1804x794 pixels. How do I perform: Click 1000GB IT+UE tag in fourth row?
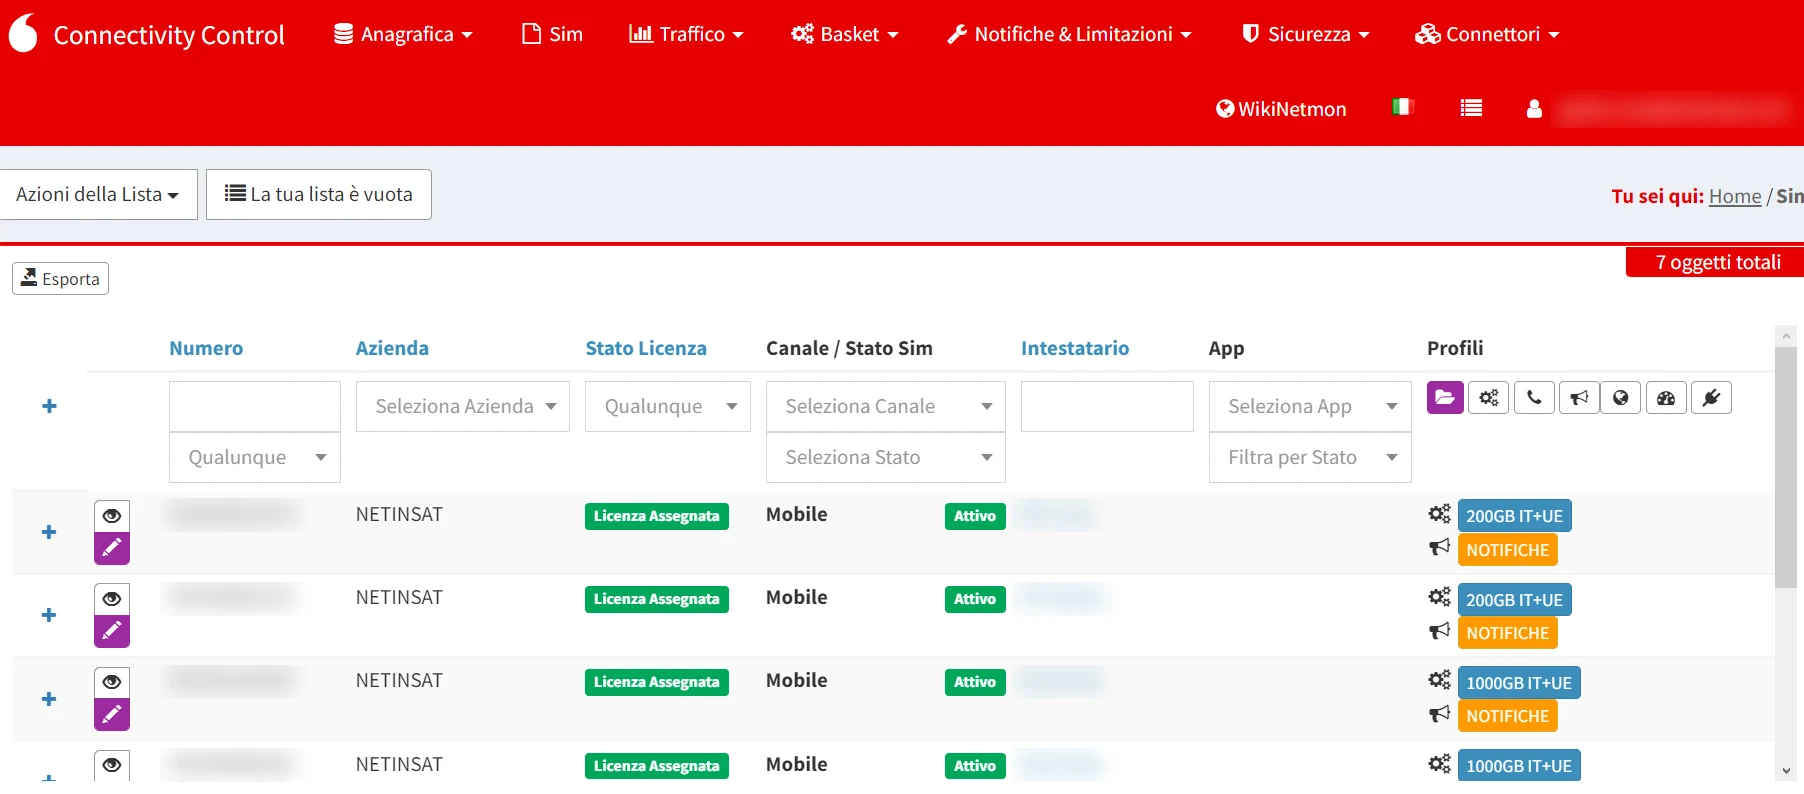[x=1519, y=766]
